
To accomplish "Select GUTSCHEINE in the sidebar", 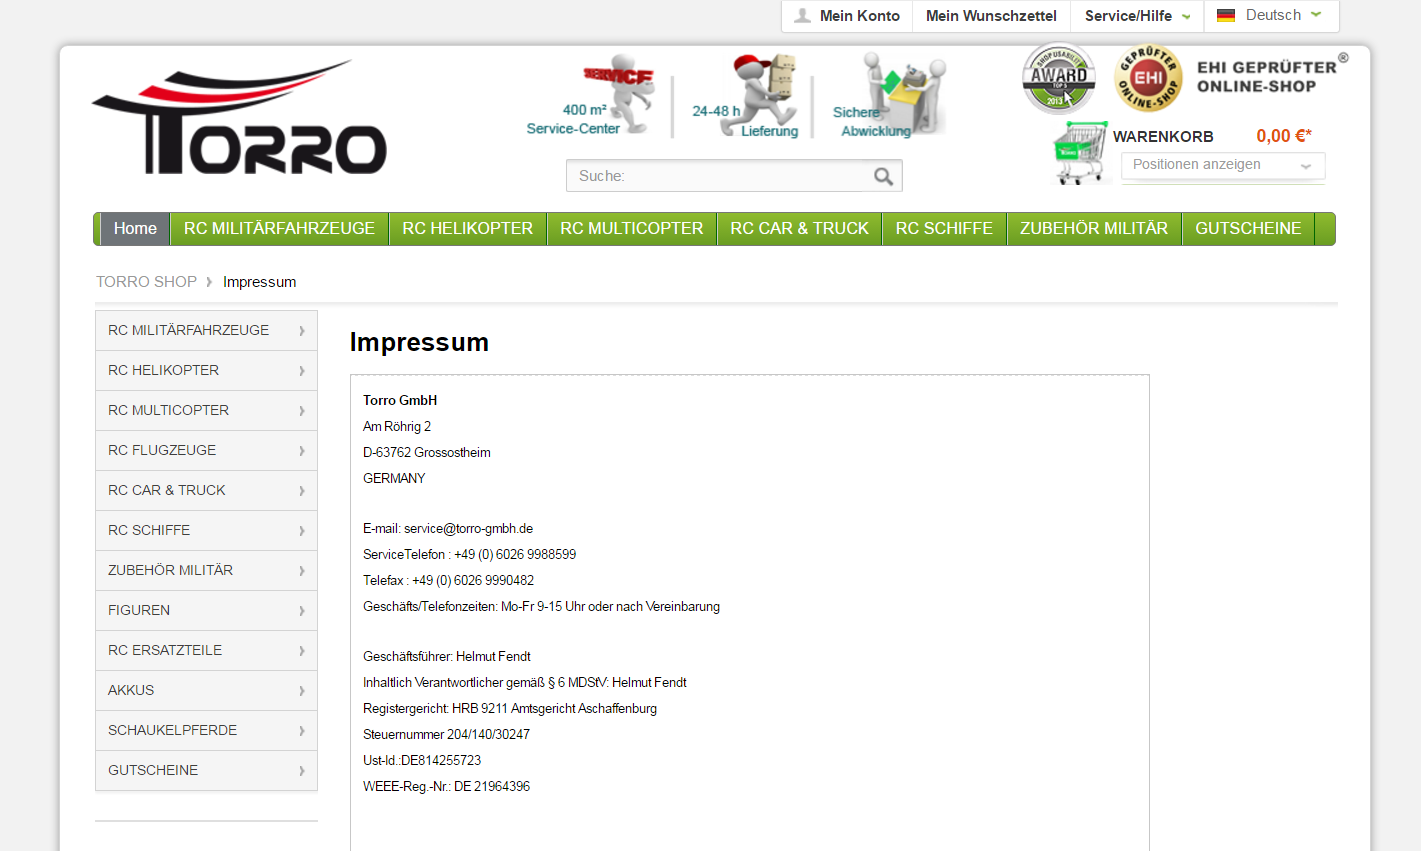I will [206, 770].
